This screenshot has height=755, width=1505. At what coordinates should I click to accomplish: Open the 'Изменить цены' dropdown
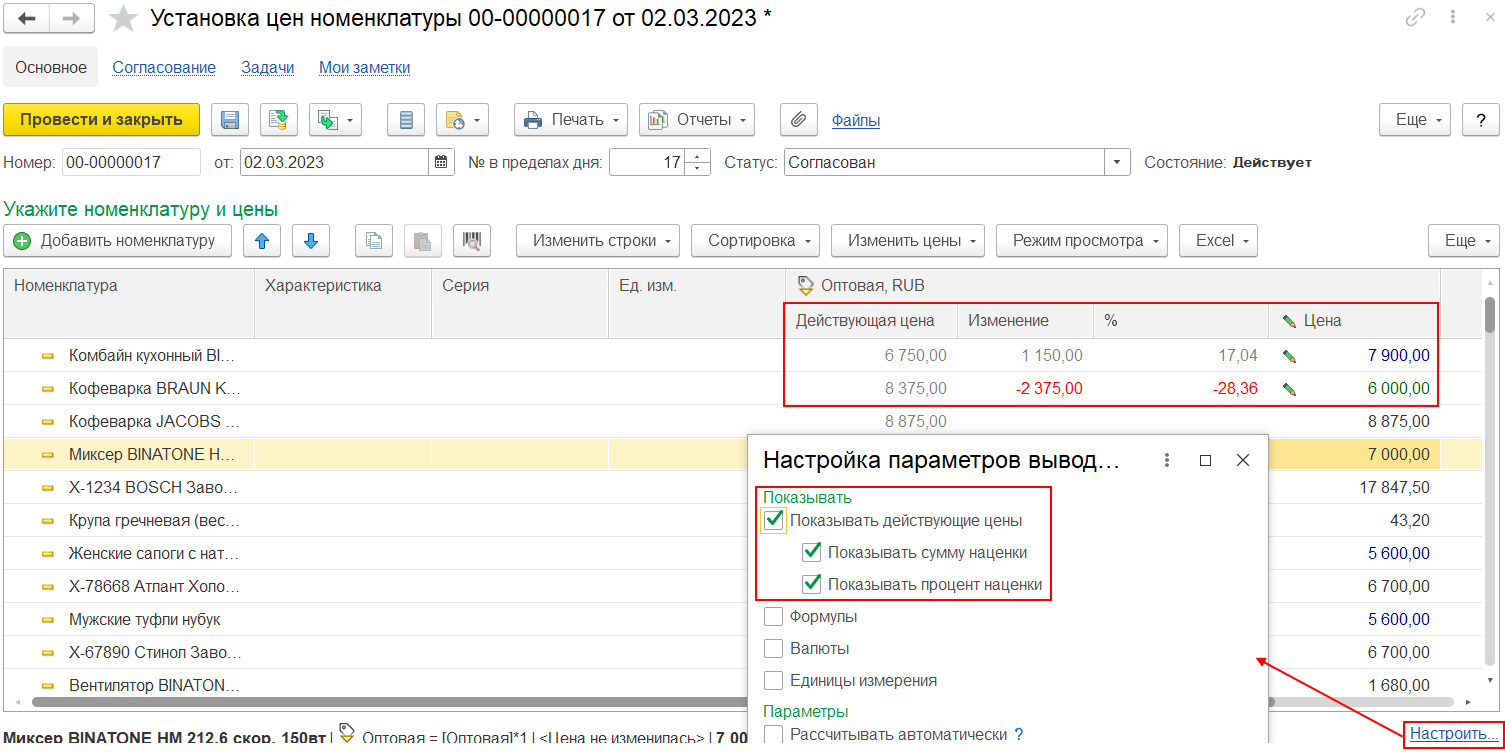[x=907, y=241]
